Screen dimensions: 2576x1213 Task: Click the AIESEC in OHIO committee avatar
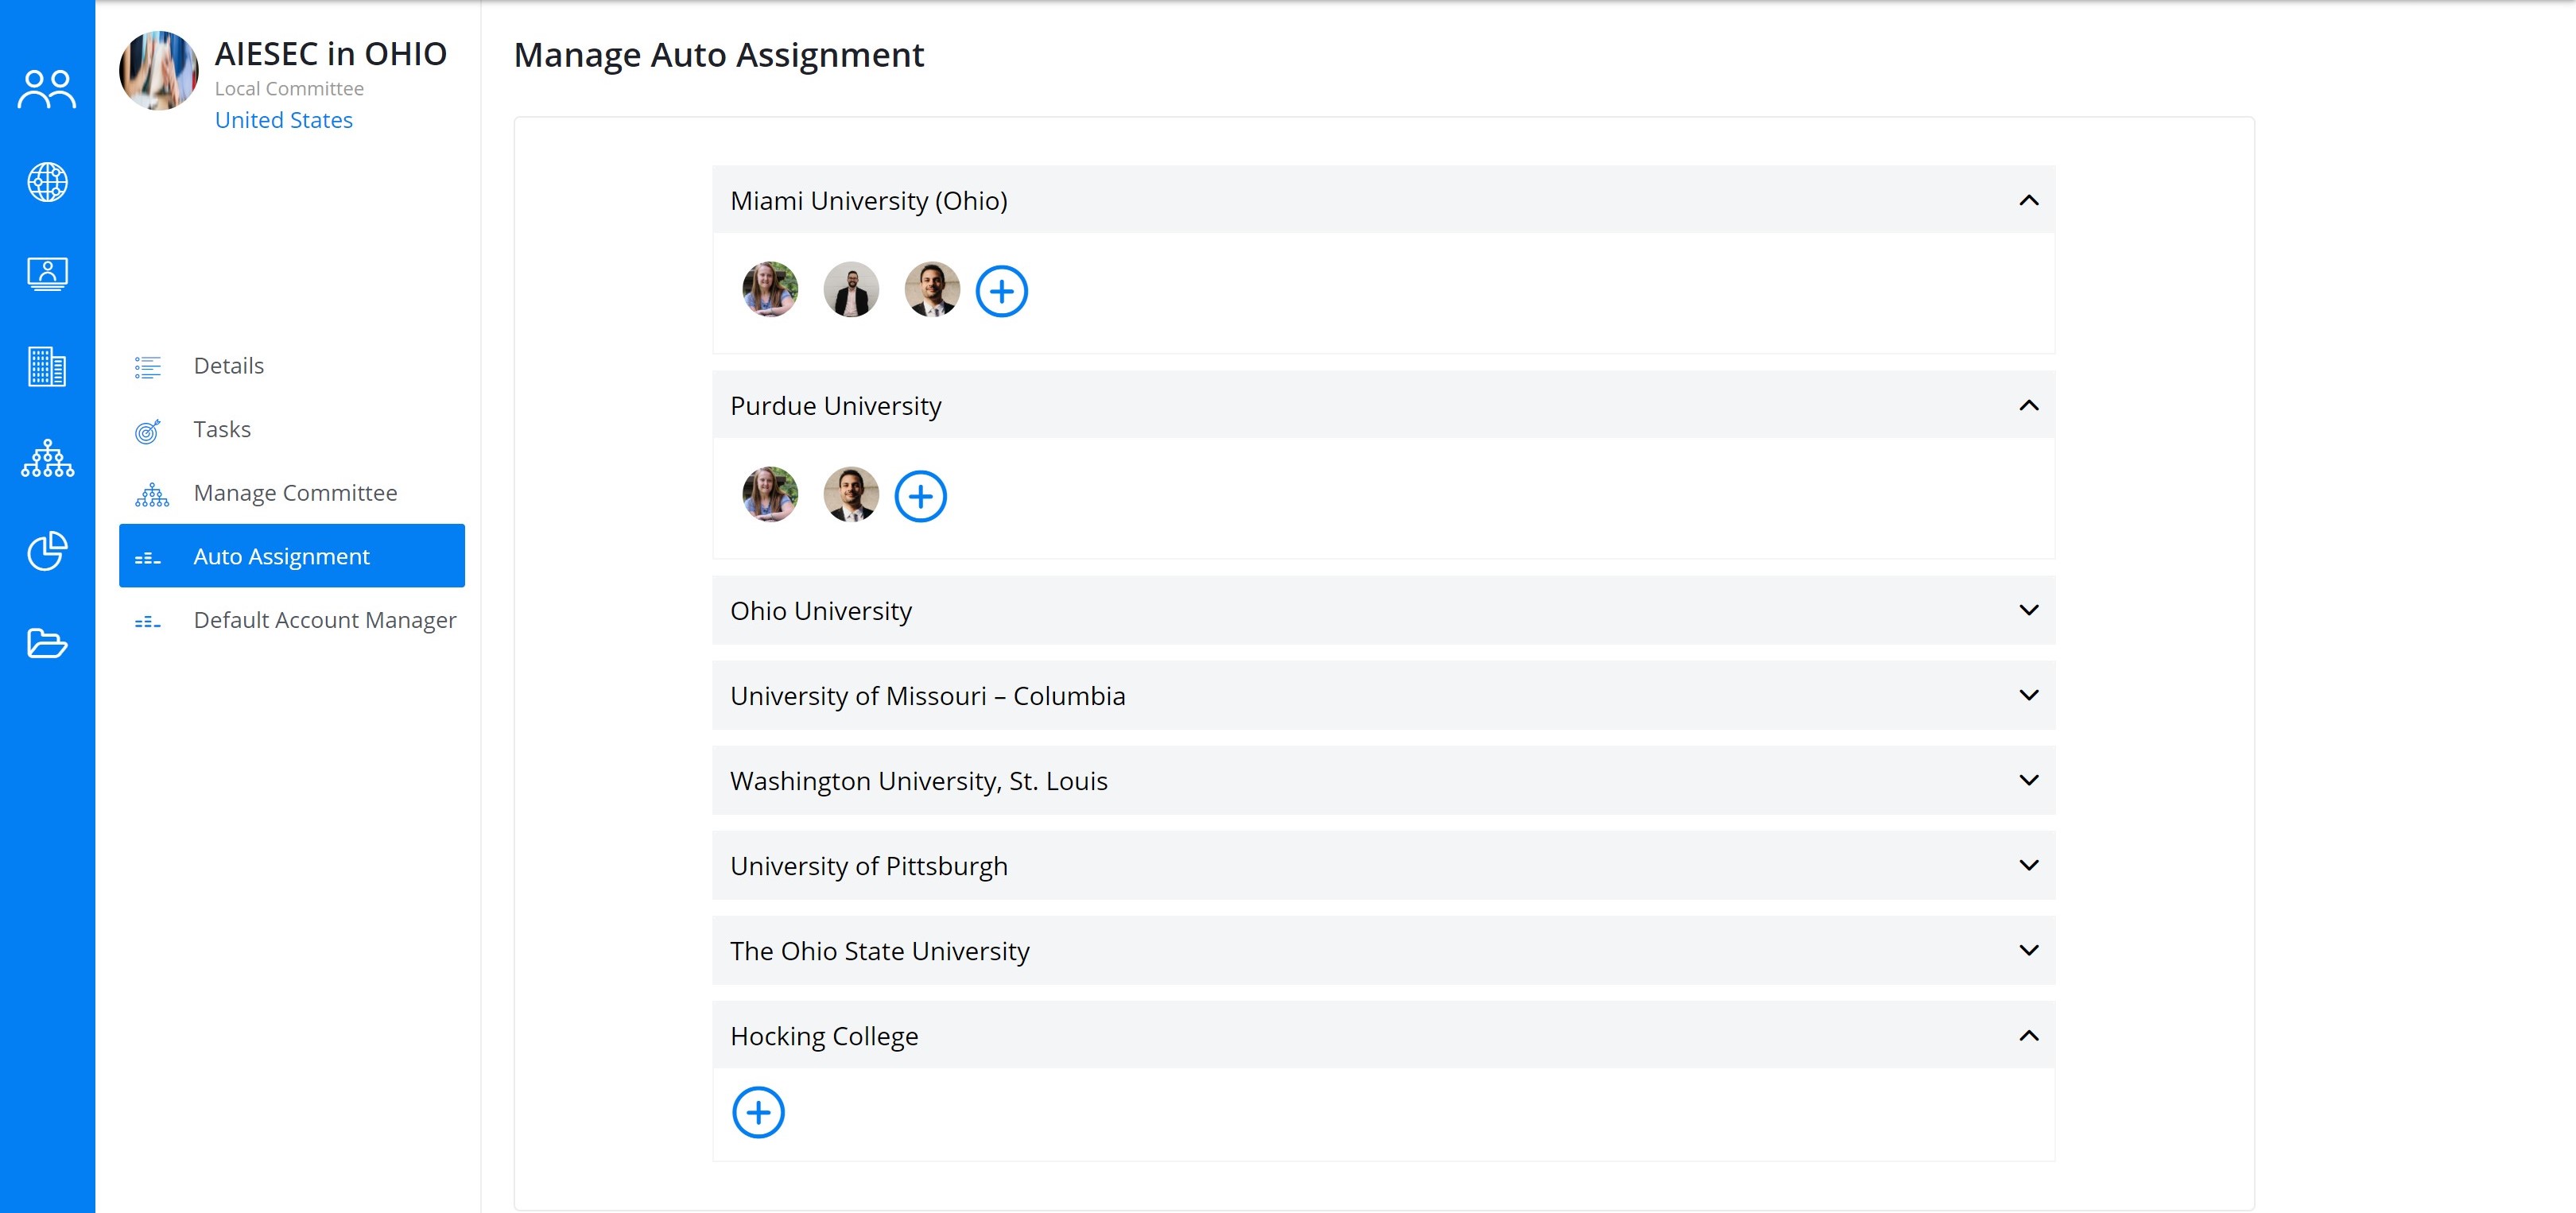pyautogui.click(x=158, y=70)
